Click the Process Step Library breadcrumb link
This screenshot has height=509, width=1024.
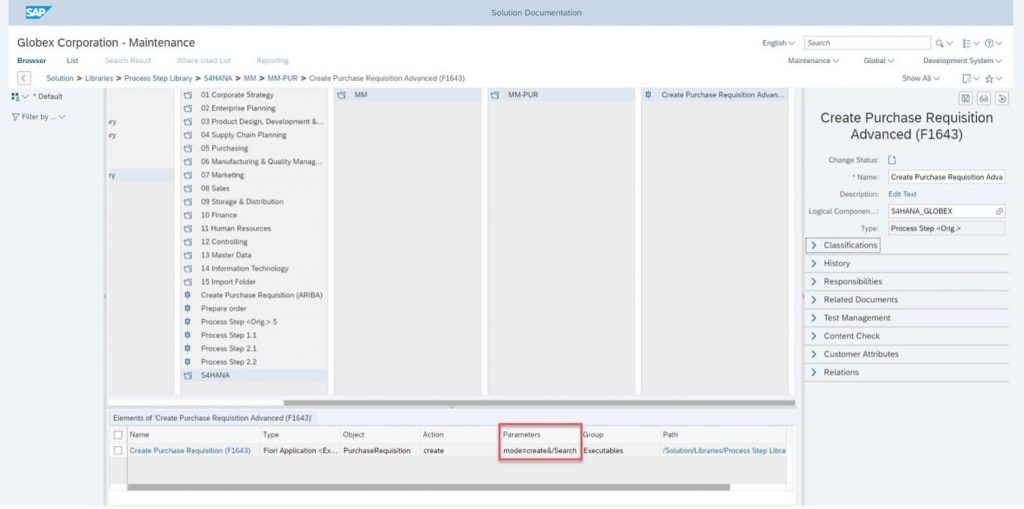pos(158,78)
